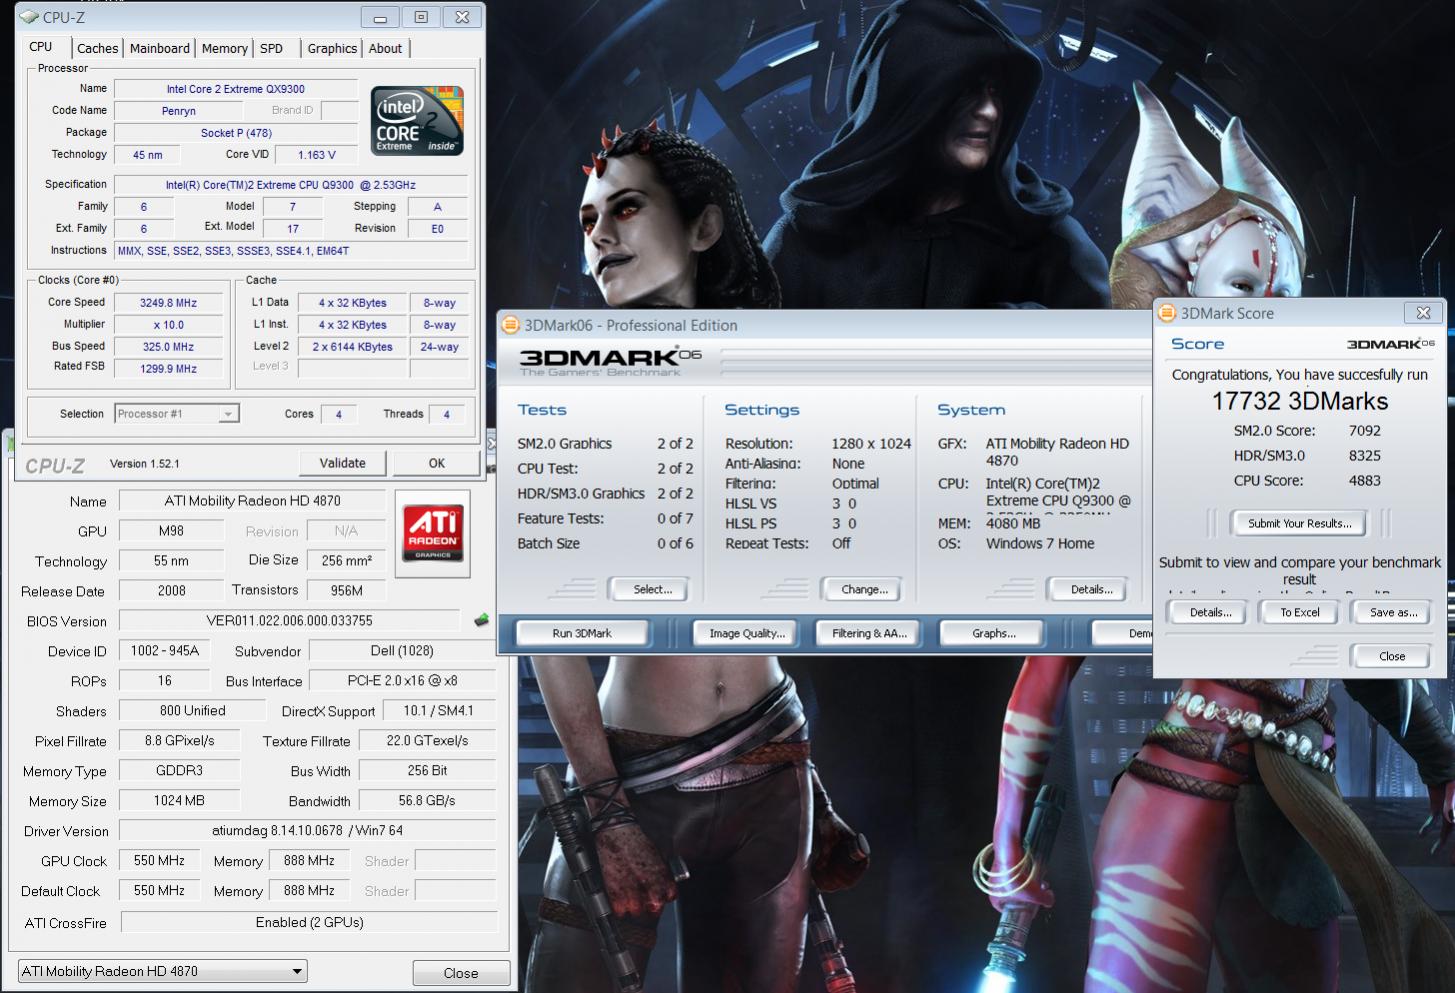The image size is (1455, 993).
Task: Click the CPU-Z title bar icon
Action: tap(29, 17)
